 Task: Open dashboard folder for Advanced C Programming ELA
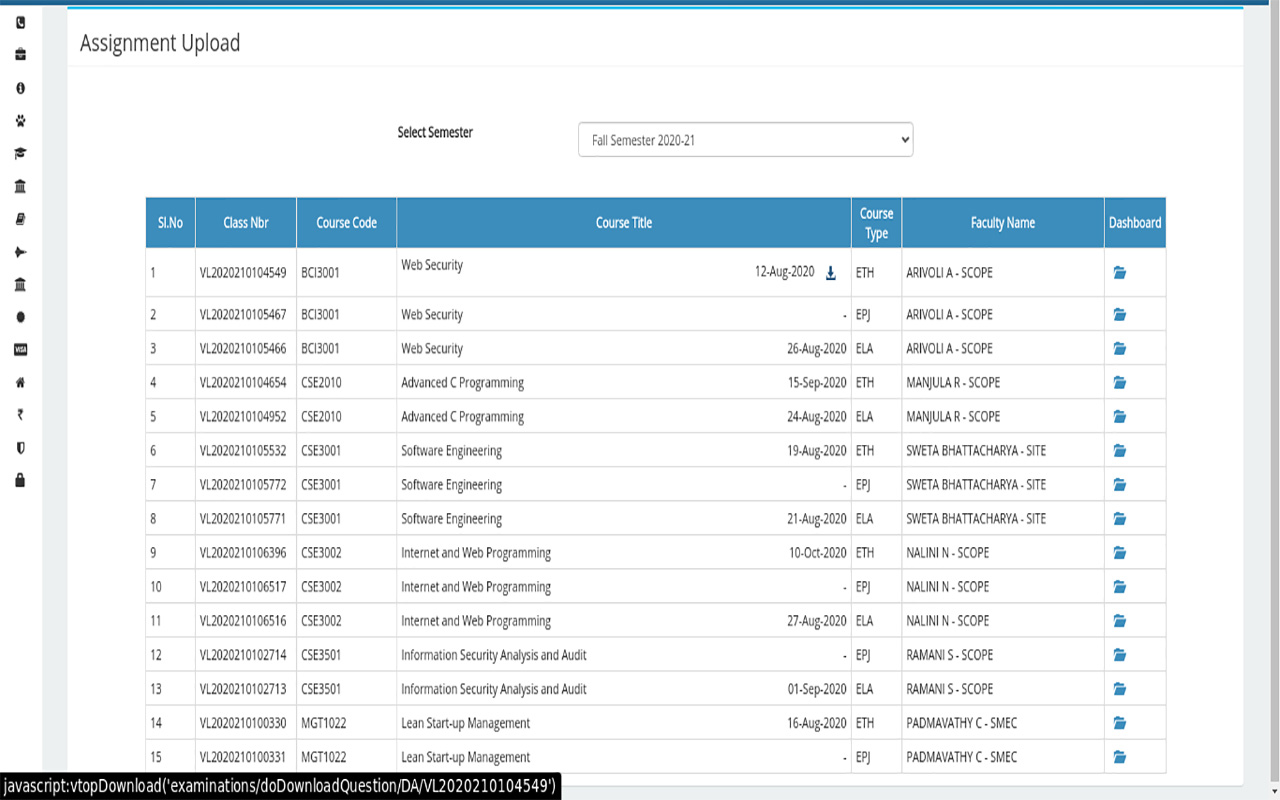coord(1120,416)
